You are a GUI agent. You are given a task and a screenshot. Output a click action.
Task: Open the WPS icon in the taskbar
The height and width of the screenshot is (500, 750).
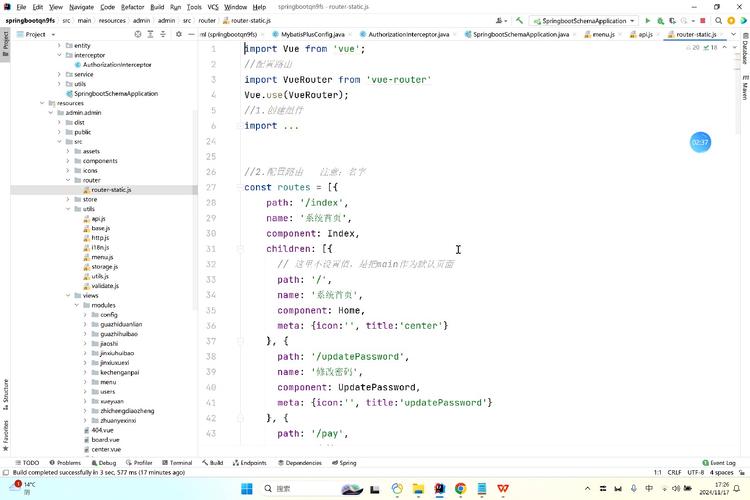tap(503, 488)
